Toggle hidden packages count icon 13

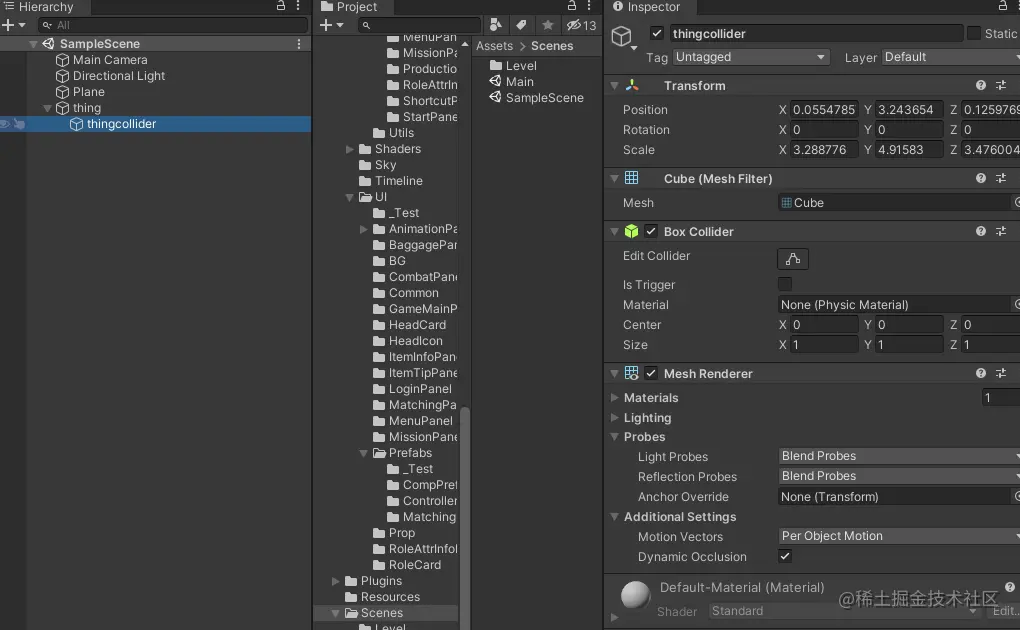point(581,25)
